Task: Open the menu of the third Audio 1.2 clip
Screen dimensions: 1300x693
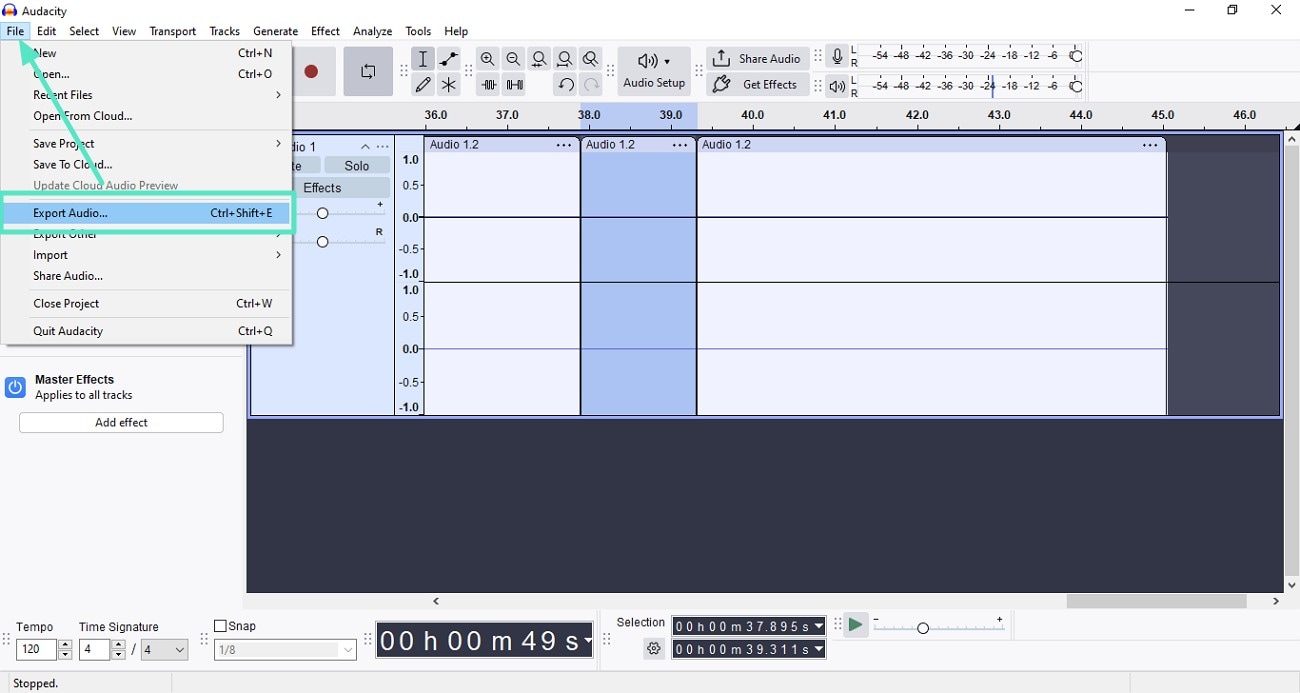Action: click(x=1150, y=145)
